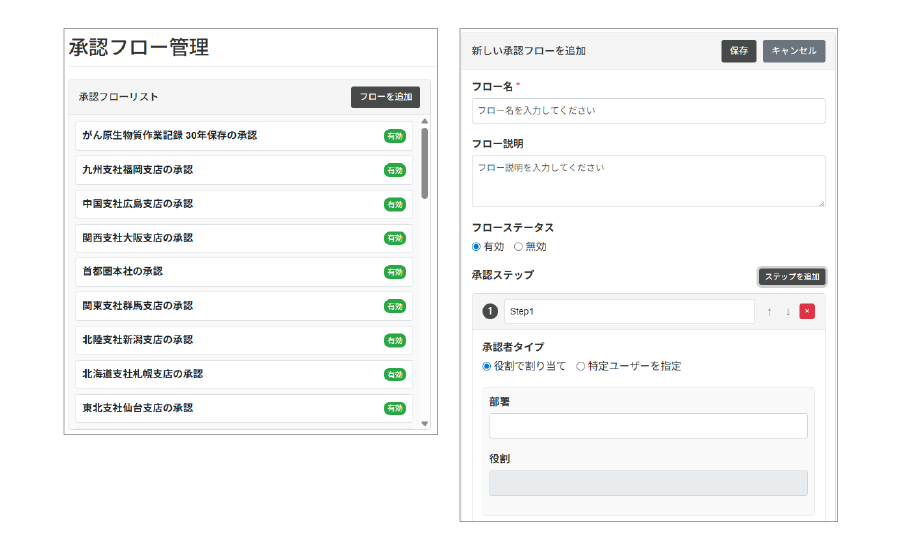Select the 無効 flow status radio
Viewport: 900px width, 550px height.
coord(518,247)
